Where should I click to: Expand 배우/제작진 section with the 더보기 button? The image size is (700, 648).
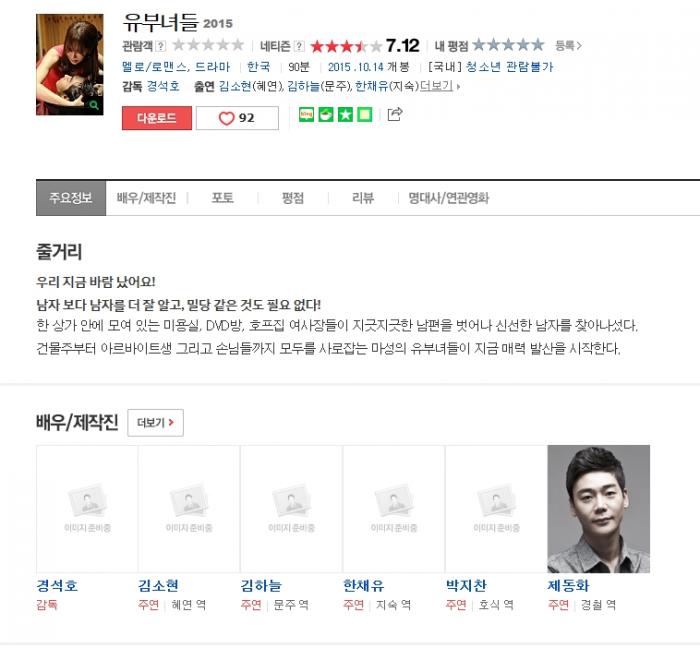(155, 423)
